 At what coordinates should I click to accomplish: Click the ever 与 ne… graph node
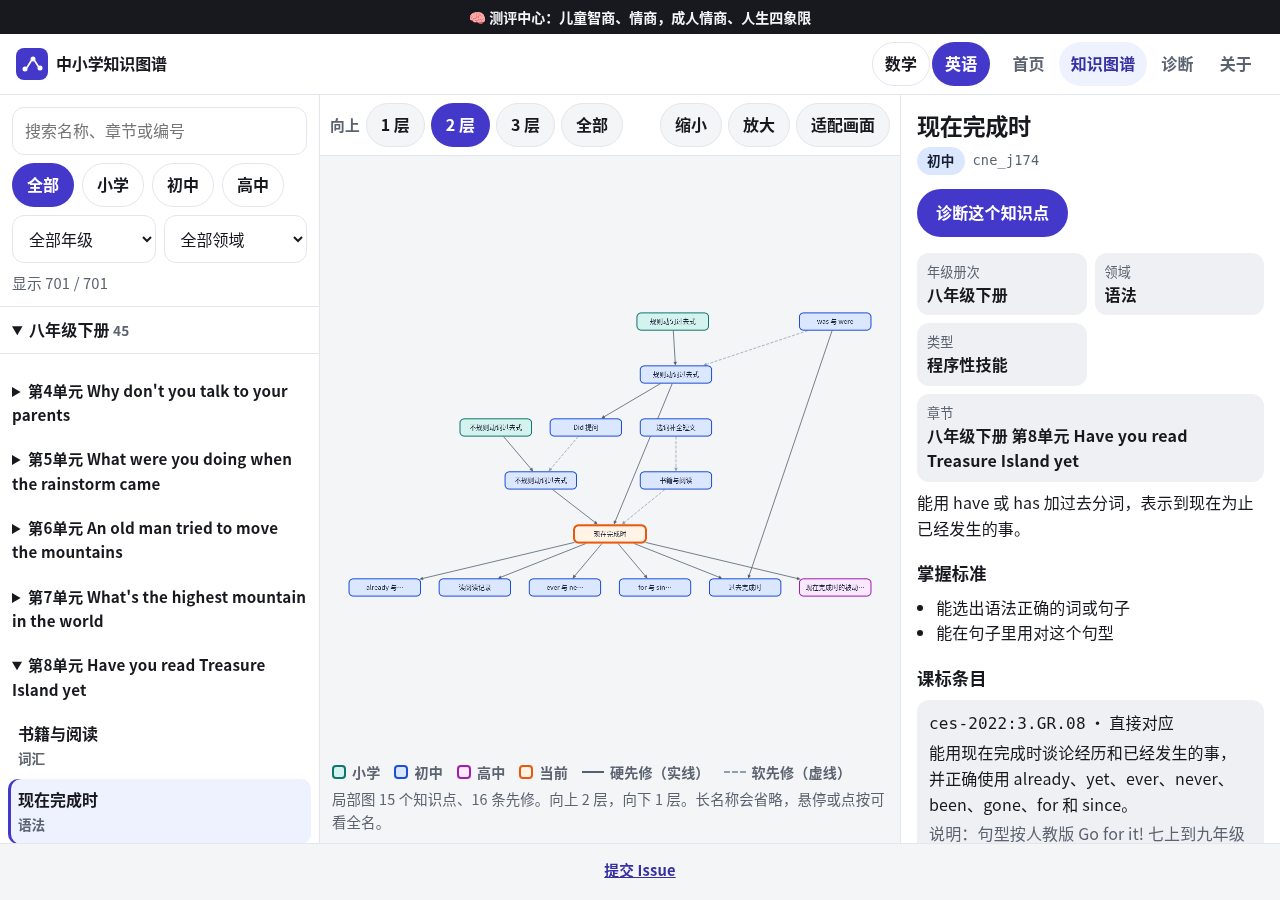[565, 588]
